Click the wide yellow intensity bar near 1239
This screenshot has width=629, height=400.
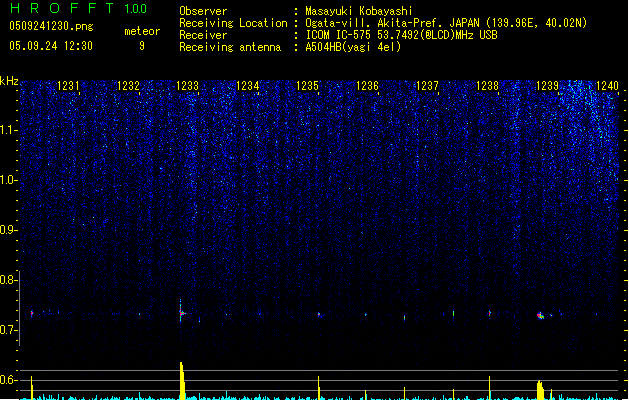tap(540, 390)
